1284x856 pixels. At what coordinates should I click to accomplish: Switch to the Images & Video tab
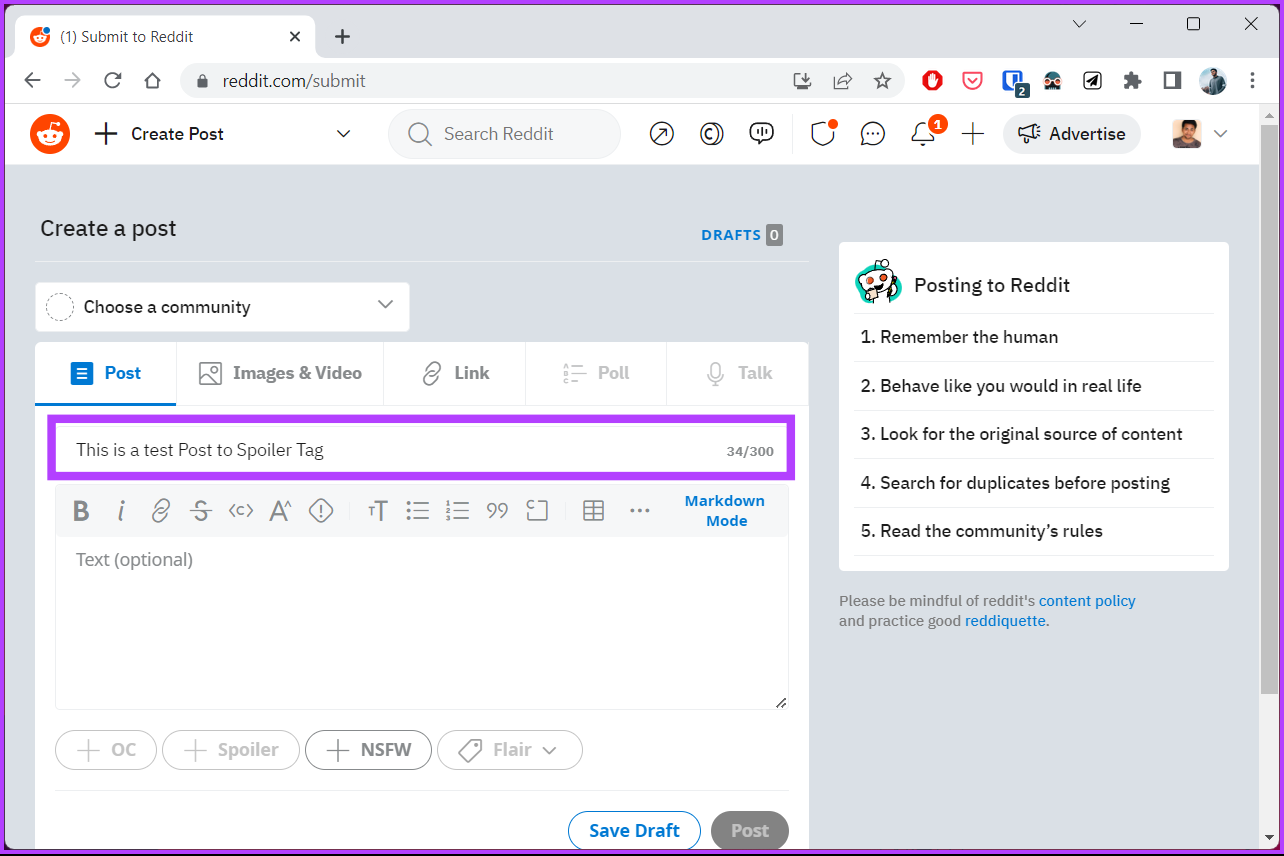coord(280,372)
